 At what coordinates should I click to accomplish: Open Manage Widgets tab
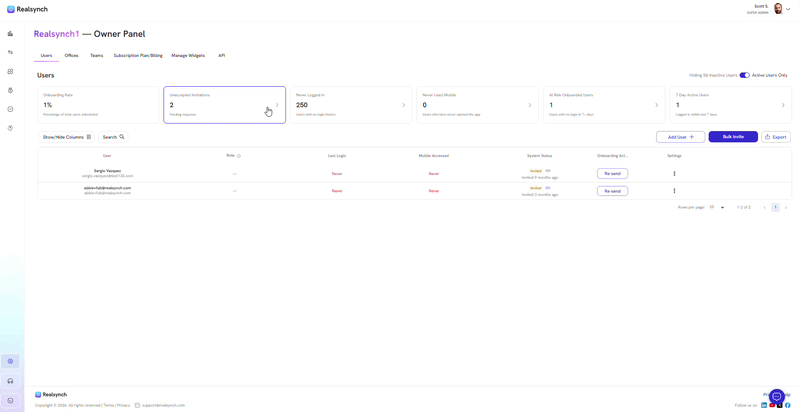pos(188,56)
